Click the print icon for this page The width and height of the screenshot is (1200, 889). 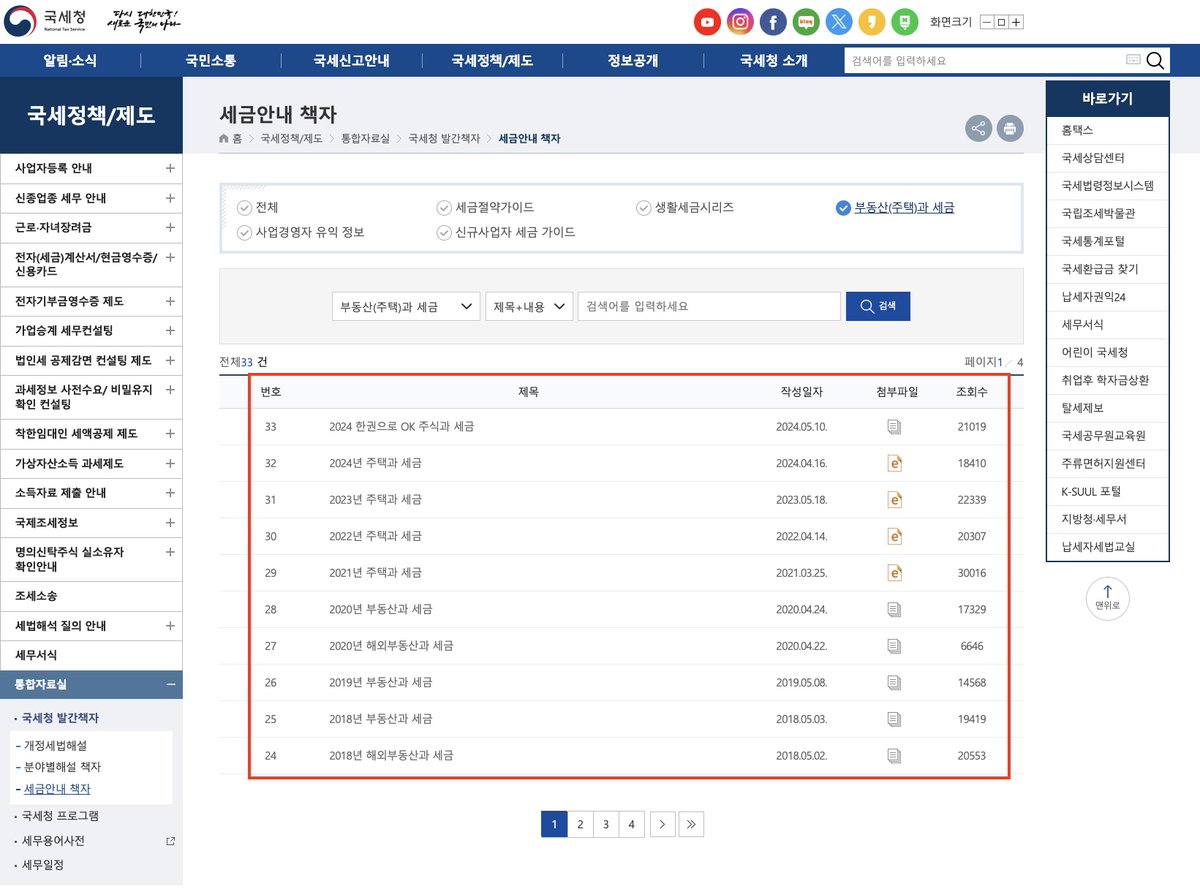(x=1010, y=128)
